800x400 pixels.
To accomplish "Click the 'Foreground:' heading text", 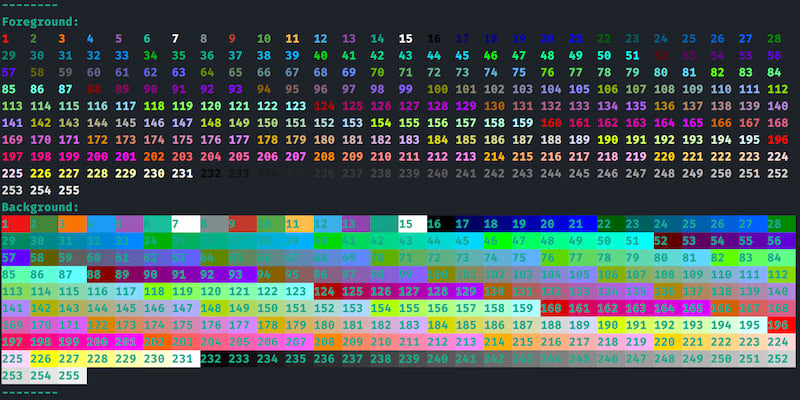I will coord(40,22).
